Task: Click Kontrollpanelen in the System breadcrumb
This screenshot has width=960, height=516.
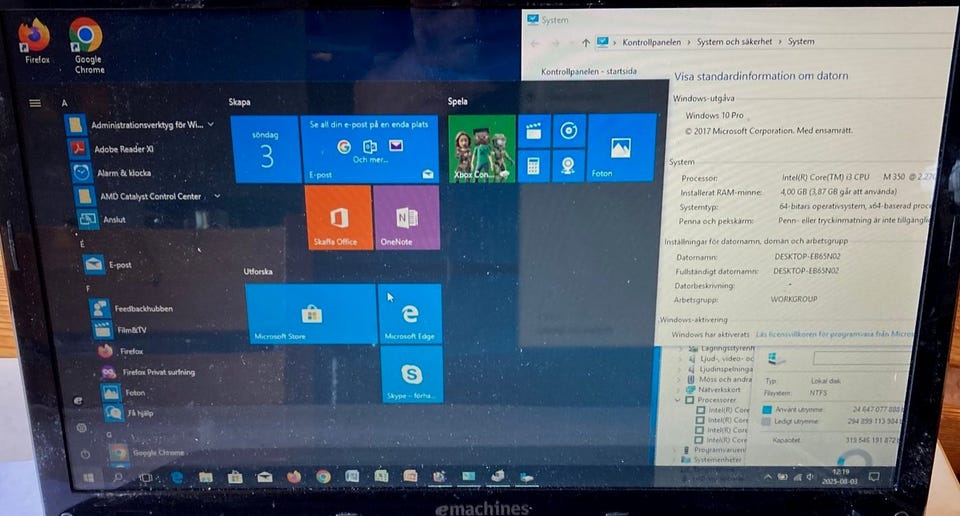Action: point(651,42)
